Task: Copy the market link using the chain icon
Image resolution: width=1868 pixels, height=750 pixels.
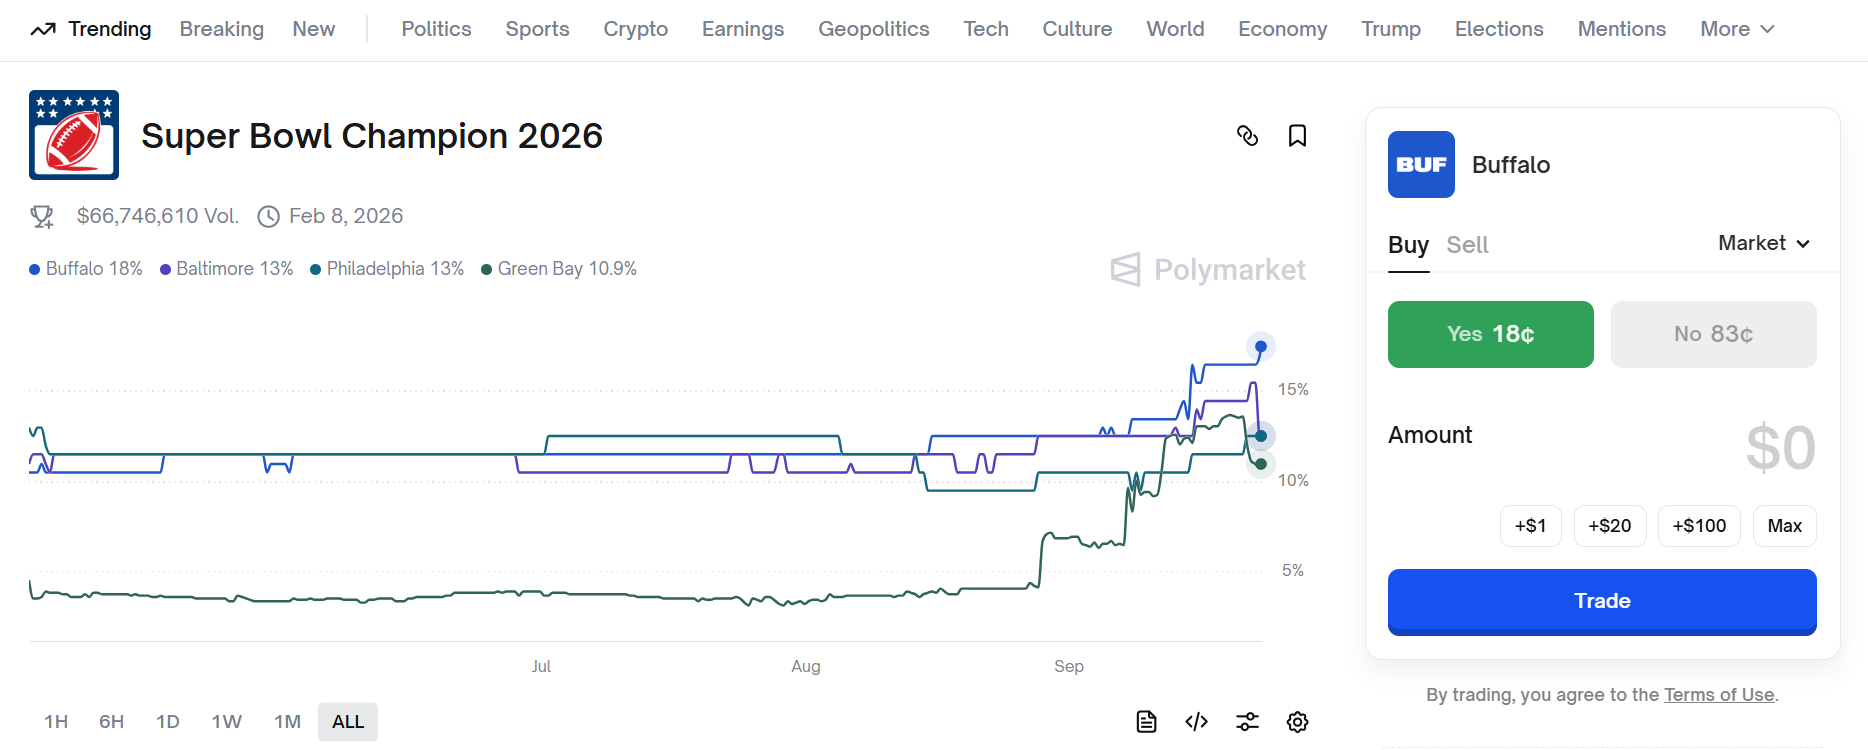Action: (x=1247, y=136)
